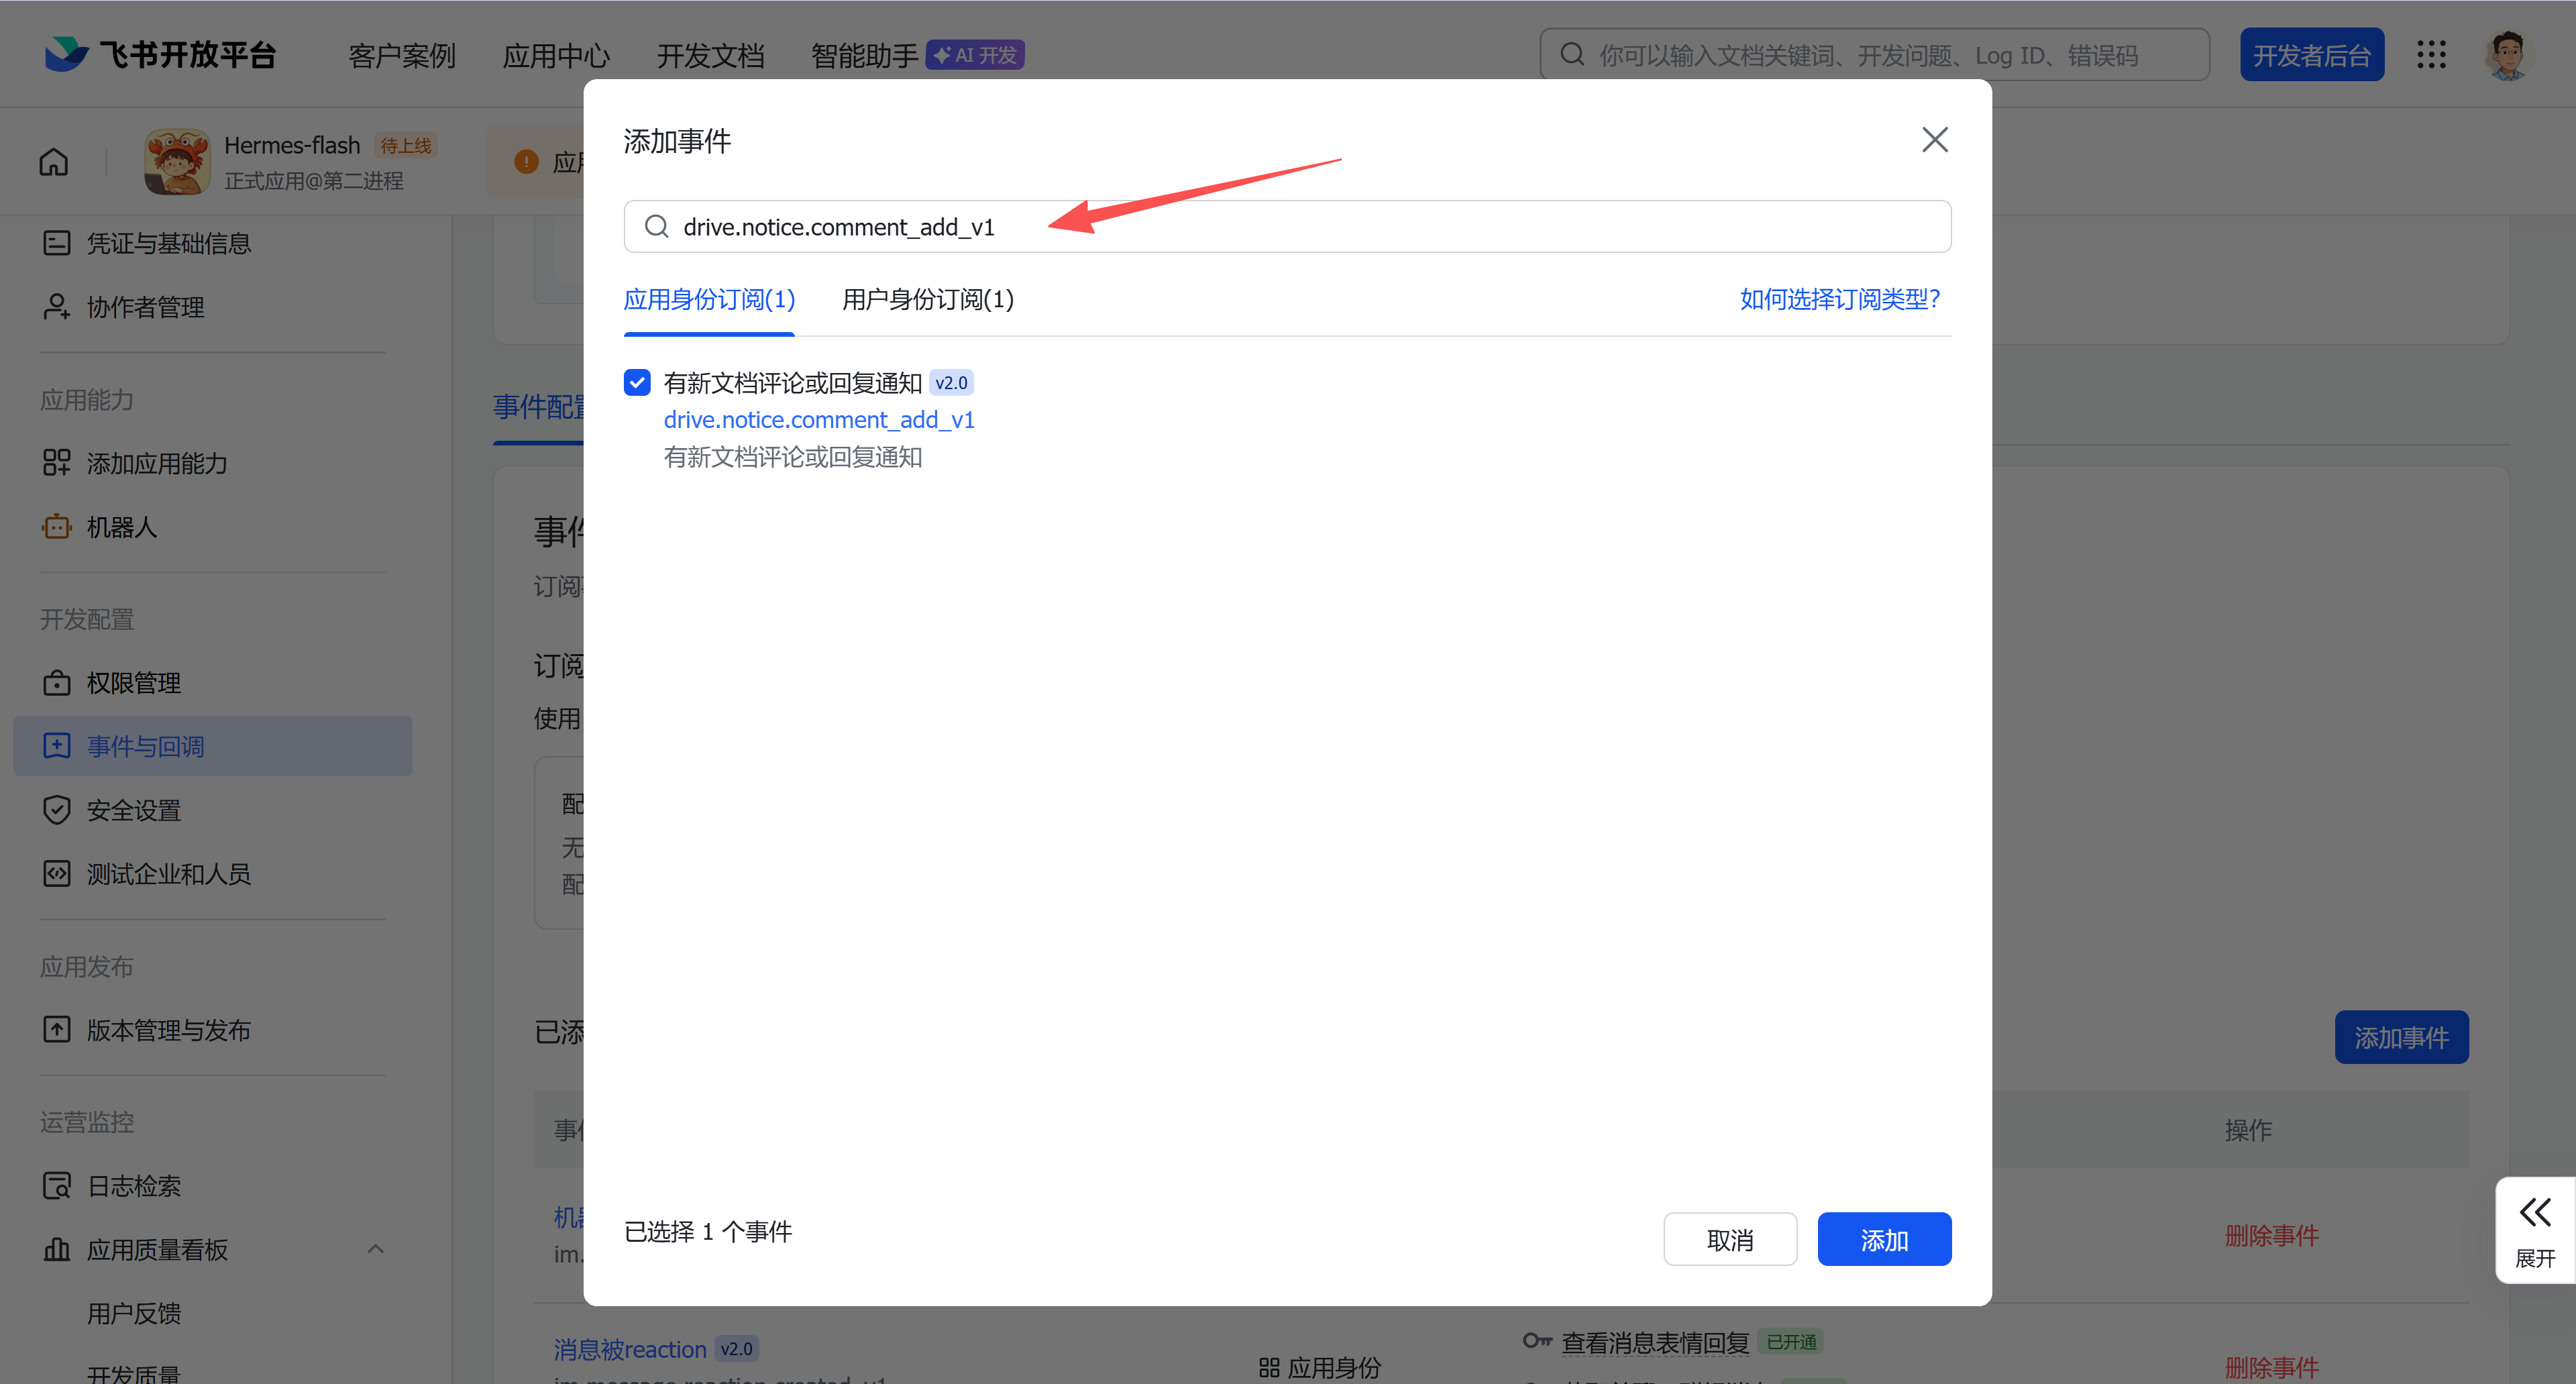Close the 添加事件 dialog with X
This screenshot has height=1384, width=2576.
point(1935,140)
